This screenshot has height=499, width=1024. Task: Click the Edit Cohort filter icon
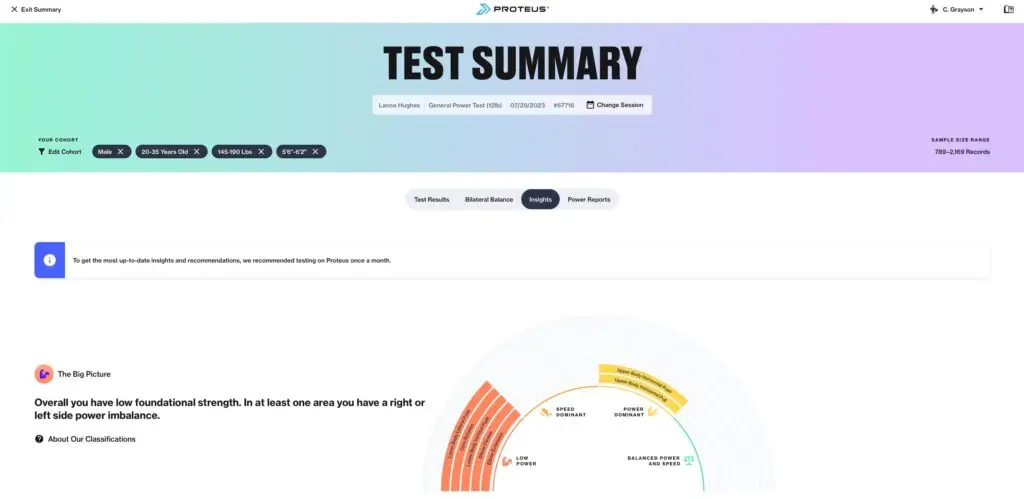[x=41, y=152]
